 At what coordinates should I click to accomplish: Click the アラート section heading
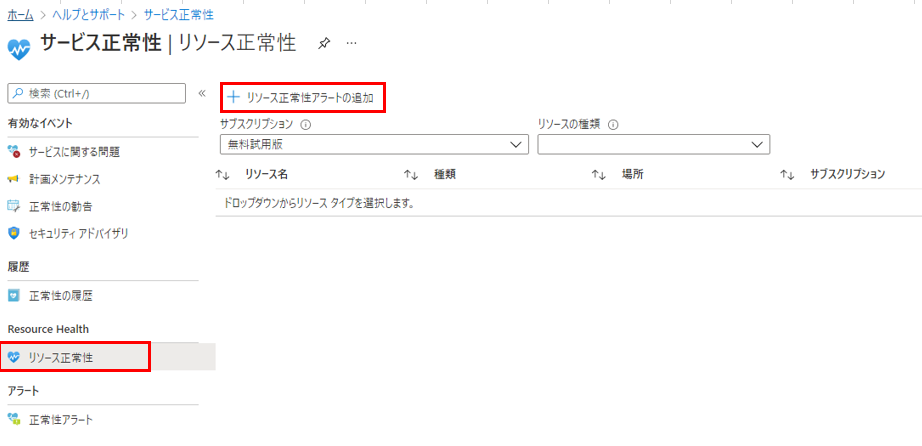click(x=22, y=390)
